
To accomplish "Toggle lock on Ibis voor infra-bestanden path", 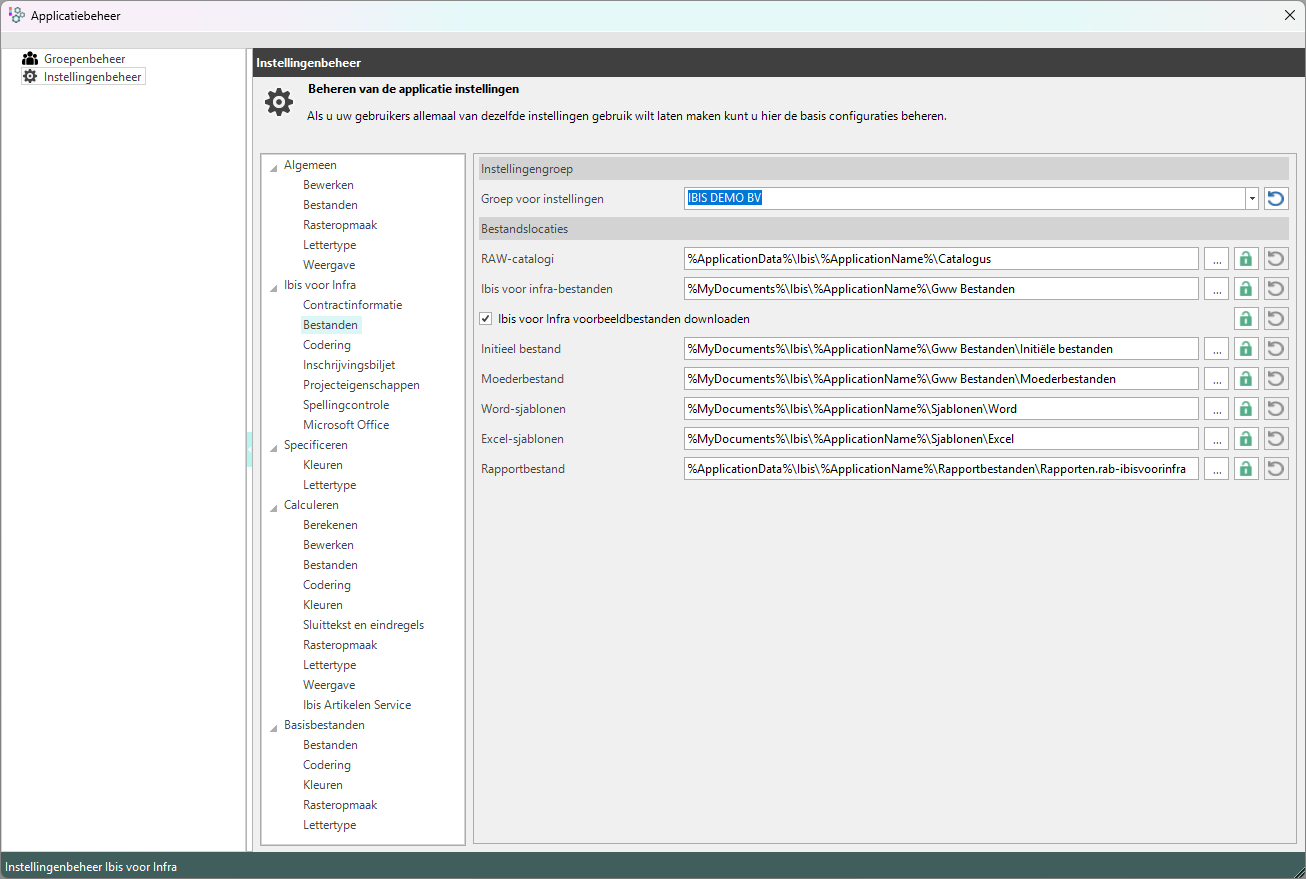I will pos(1245,289).
